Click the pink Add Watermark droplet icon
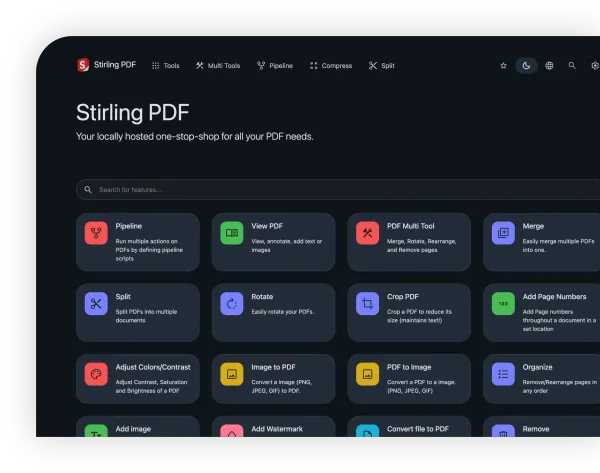Viewport: 600px width, 473px height. coord(232,431)
